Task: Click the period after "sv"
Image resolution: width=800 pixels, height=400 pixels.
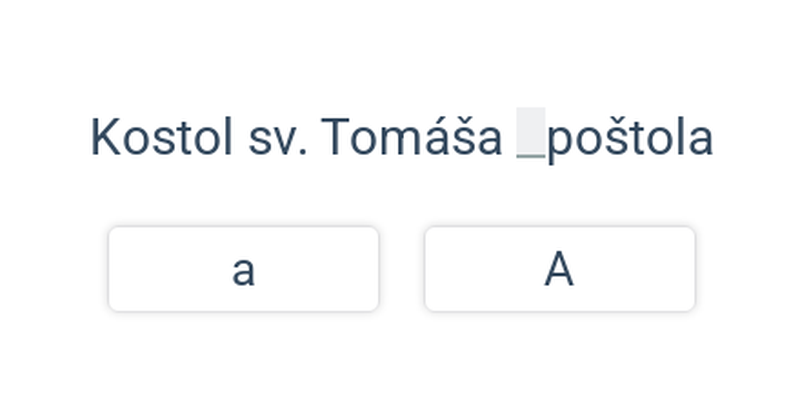Action: (303, 152)
